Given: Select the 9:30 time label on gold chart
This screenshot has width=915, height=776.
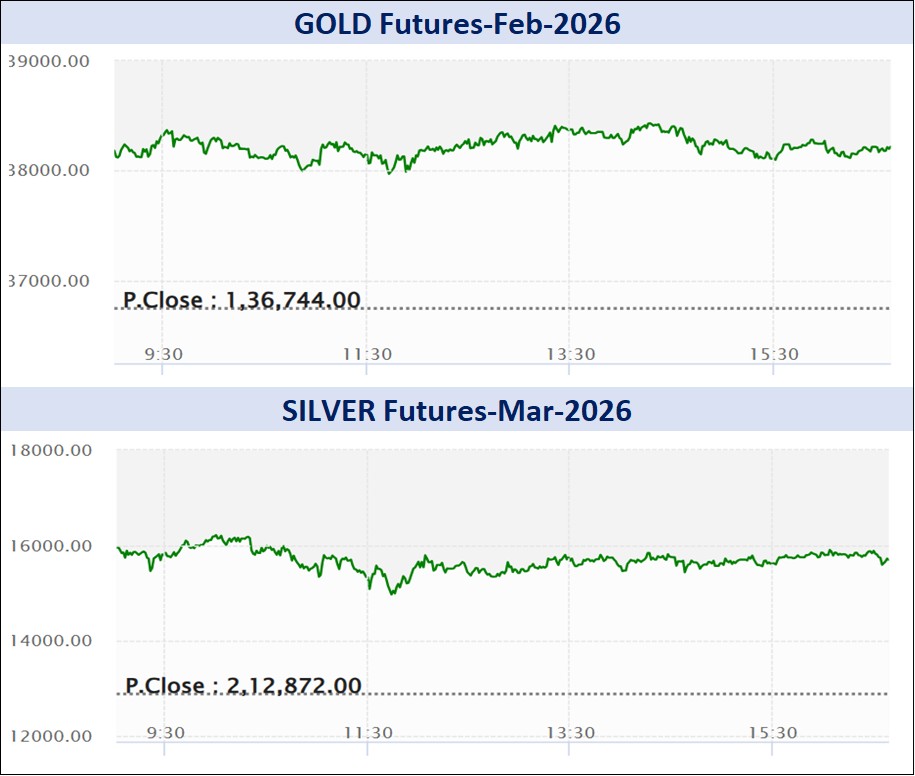Looking at the screenshot, I should (x=163, y=354).
